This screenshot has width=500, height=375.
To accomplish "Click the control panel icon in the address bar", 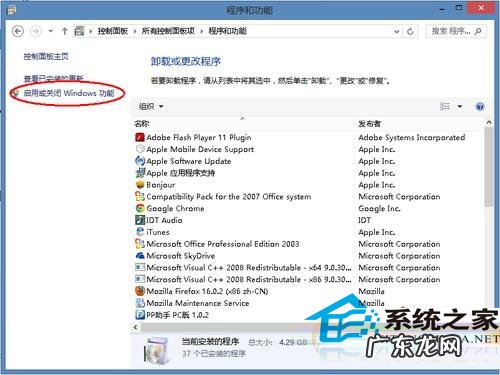I will click(x=79, y=31).
